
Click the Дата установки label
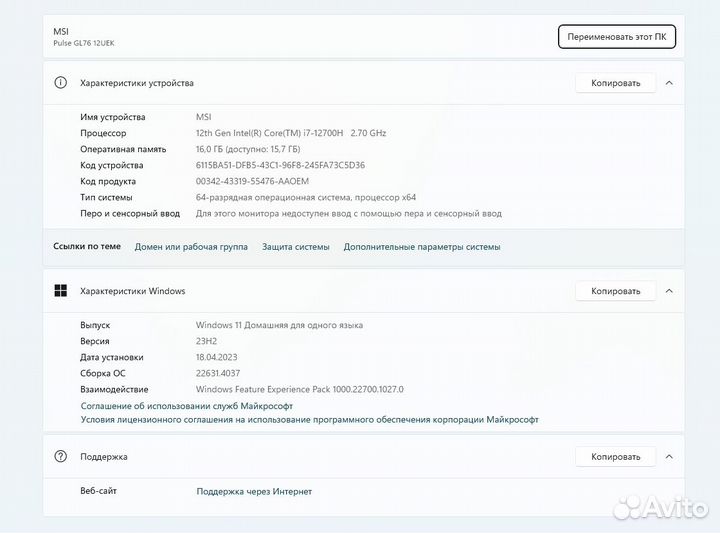112,357
